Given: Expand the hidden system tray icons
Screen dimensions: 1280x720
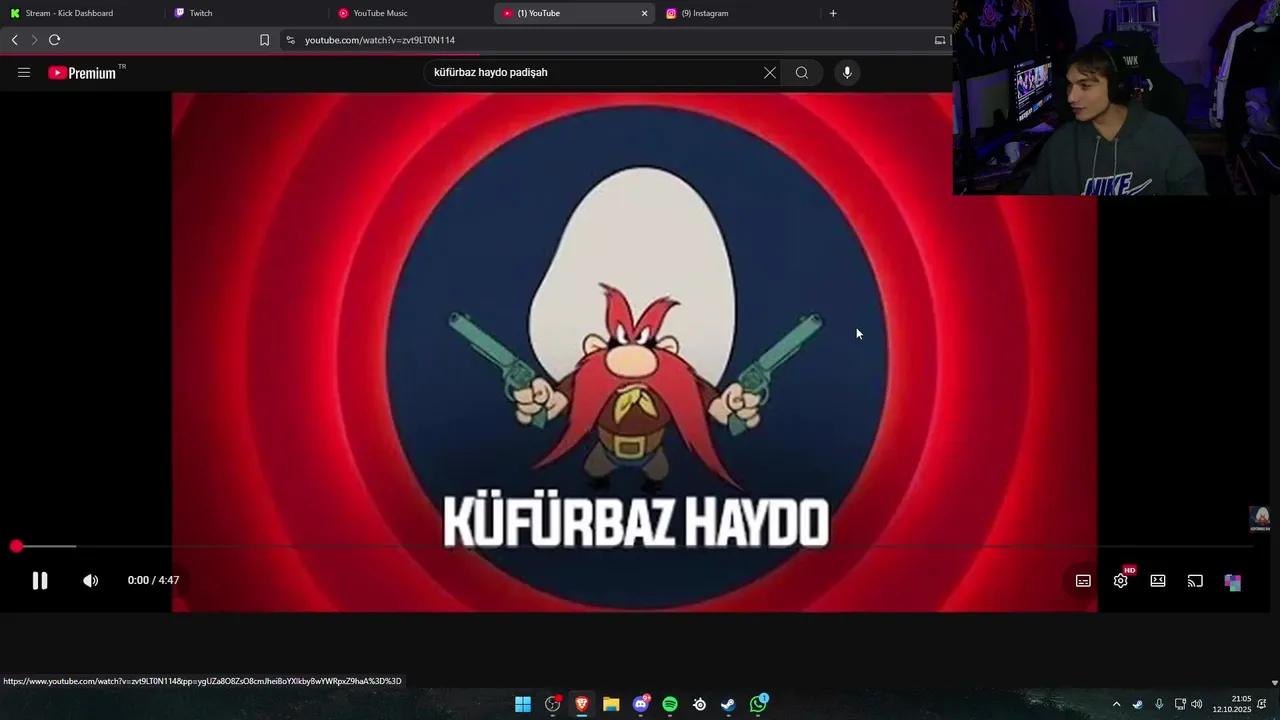Looking at the screenshot, I should [1117, 704].
